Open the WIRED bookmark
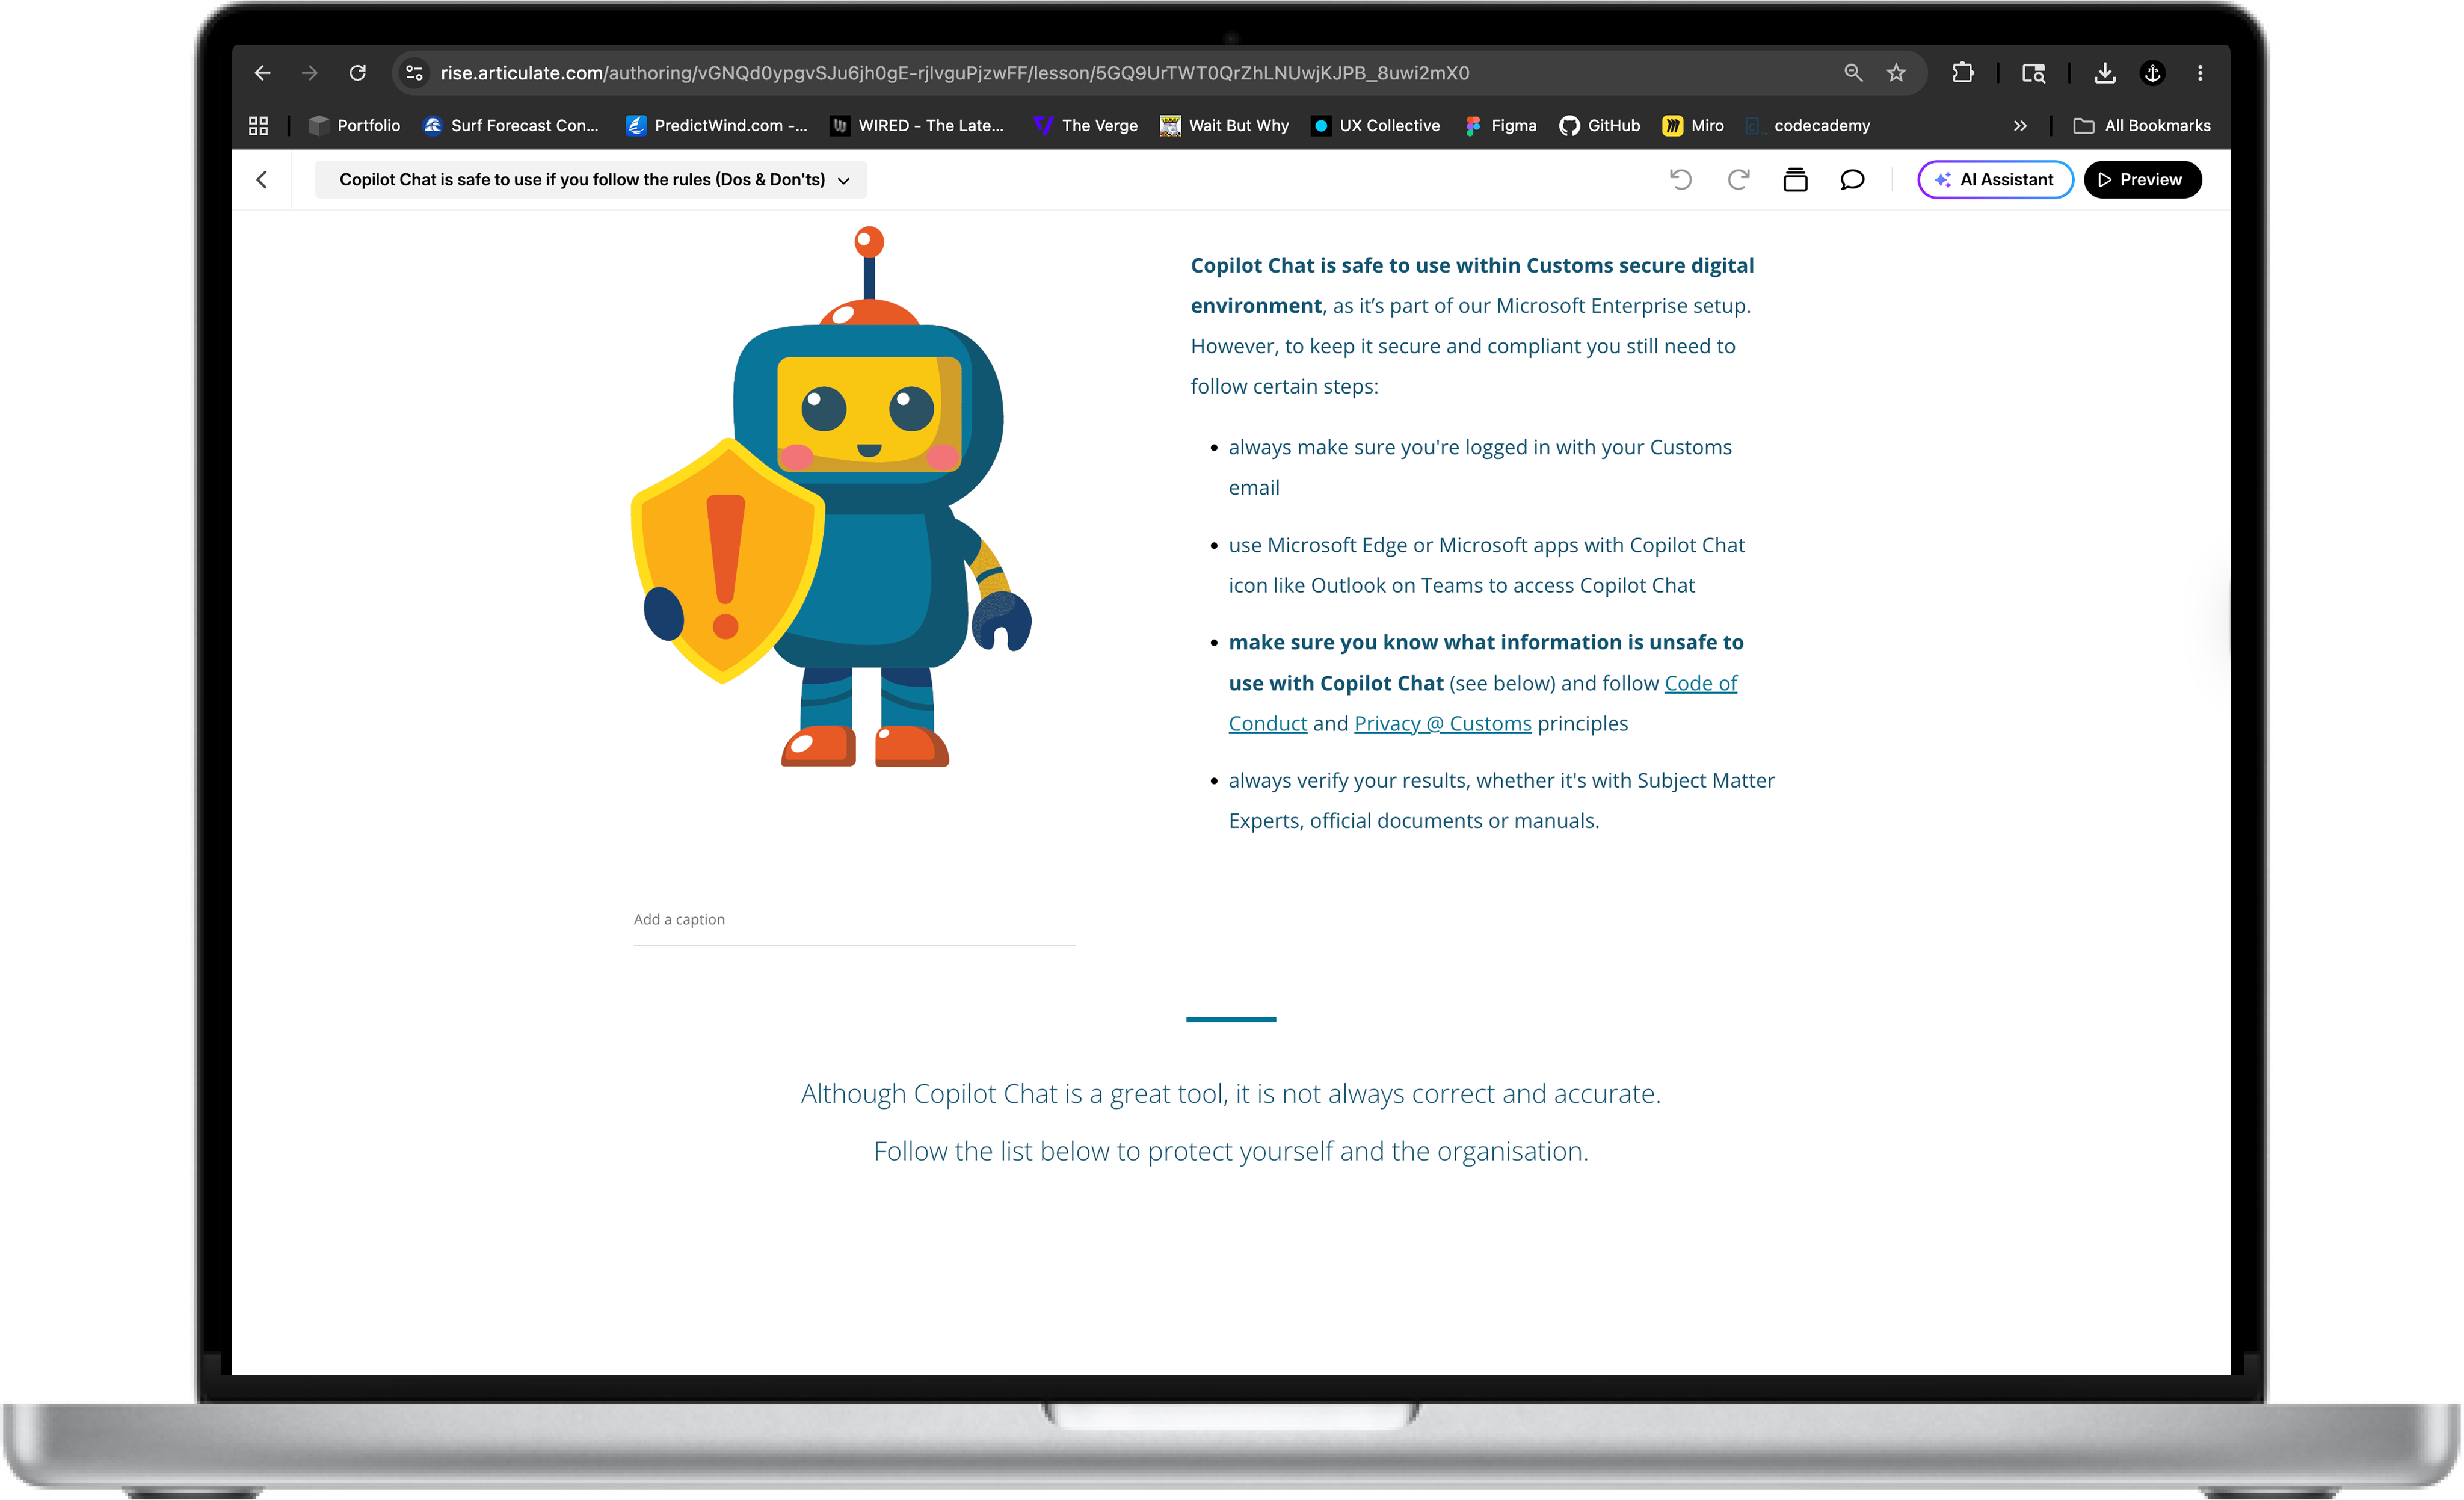The height and width of the screenshot is (1500, 2464). [917, 125]
